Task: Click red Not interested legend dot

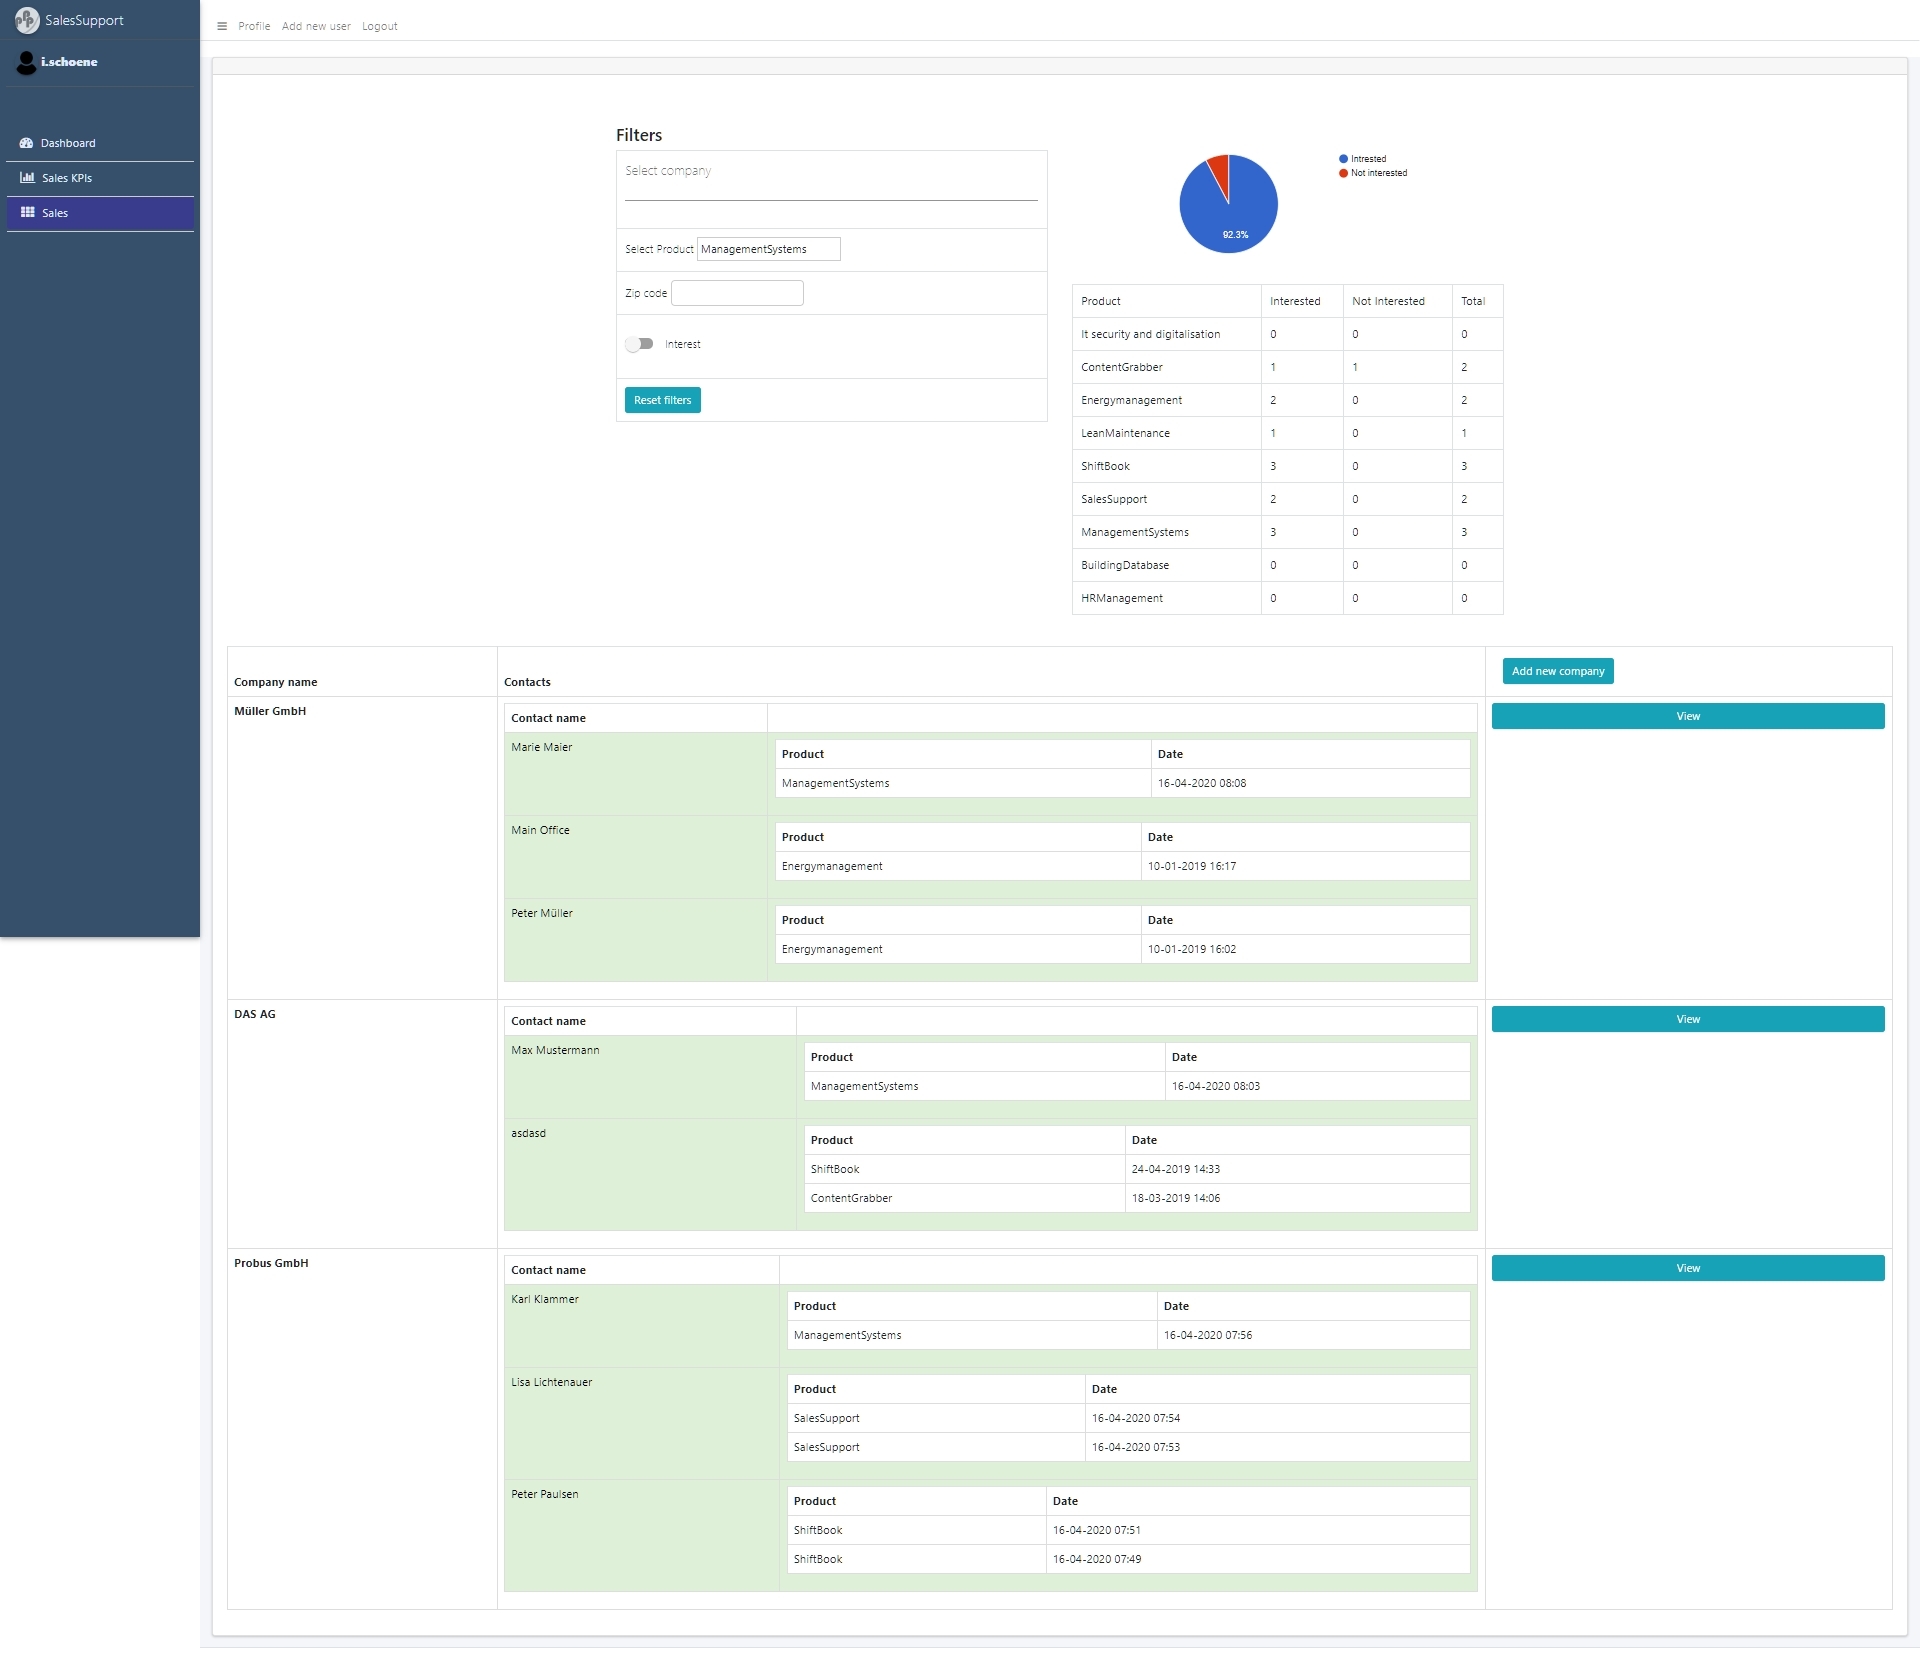Action: pyautogui.click(x=1343, y=173)
